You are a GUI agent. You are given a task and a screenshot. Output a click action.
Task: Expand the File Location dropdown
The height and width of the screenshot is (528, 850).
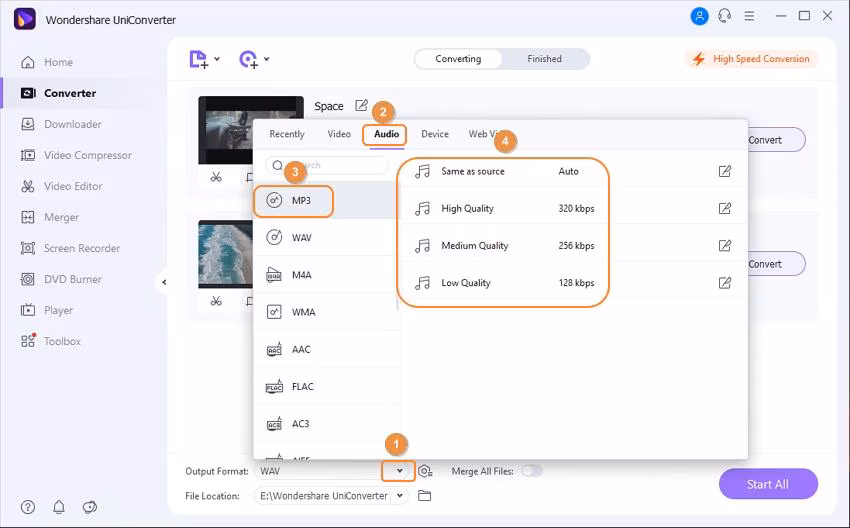[400, 495]
